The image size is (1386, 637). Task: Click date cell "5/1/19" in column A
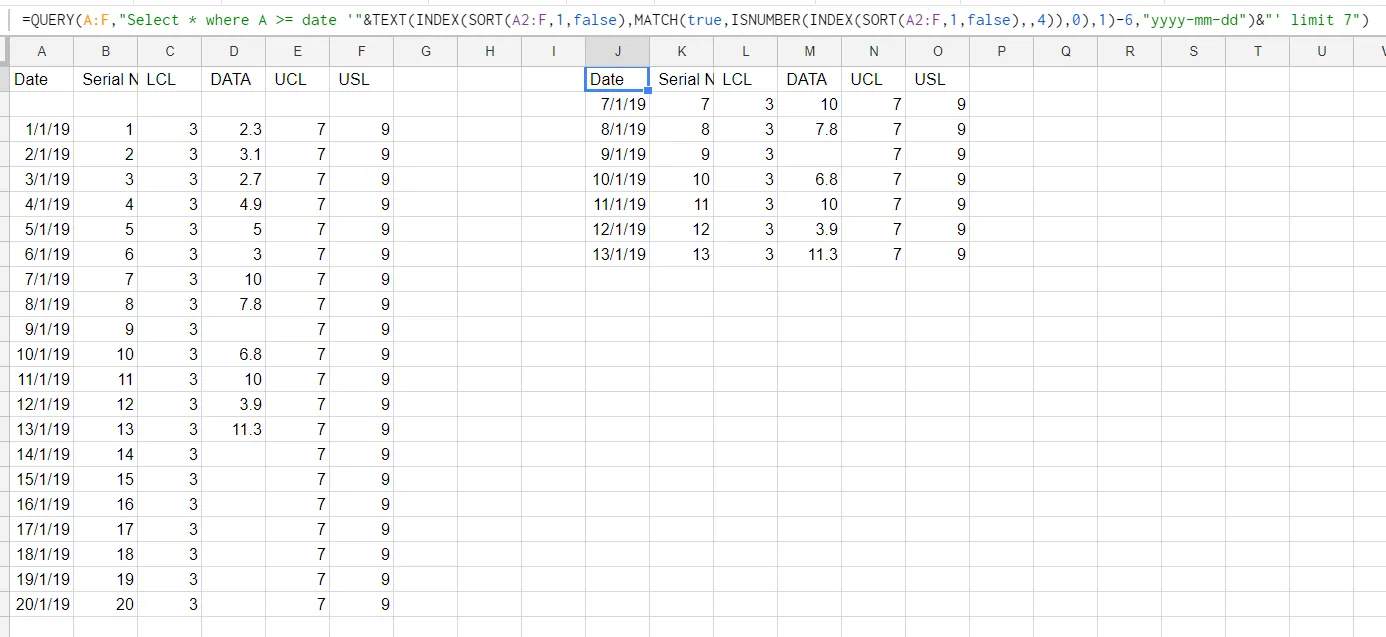pos(42,229)
